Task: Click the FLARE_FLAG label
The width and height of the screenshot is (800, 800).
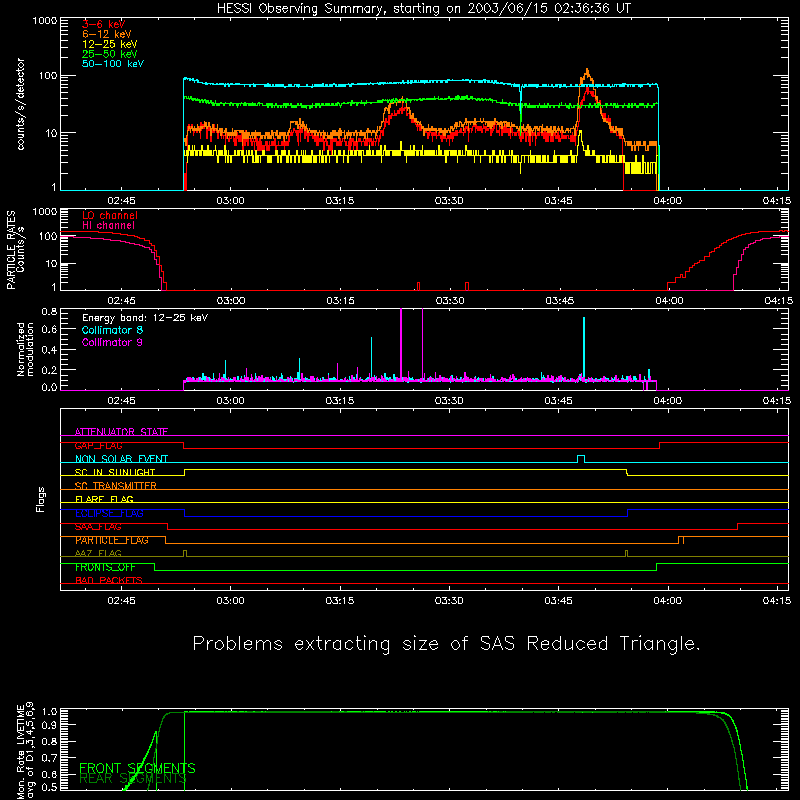Action: pos(104,499)
